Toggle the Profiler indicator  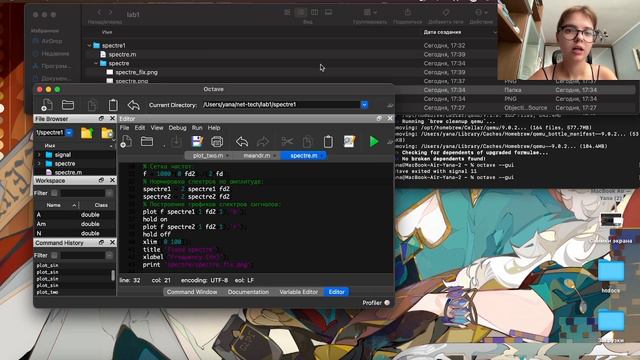point(387,303)
